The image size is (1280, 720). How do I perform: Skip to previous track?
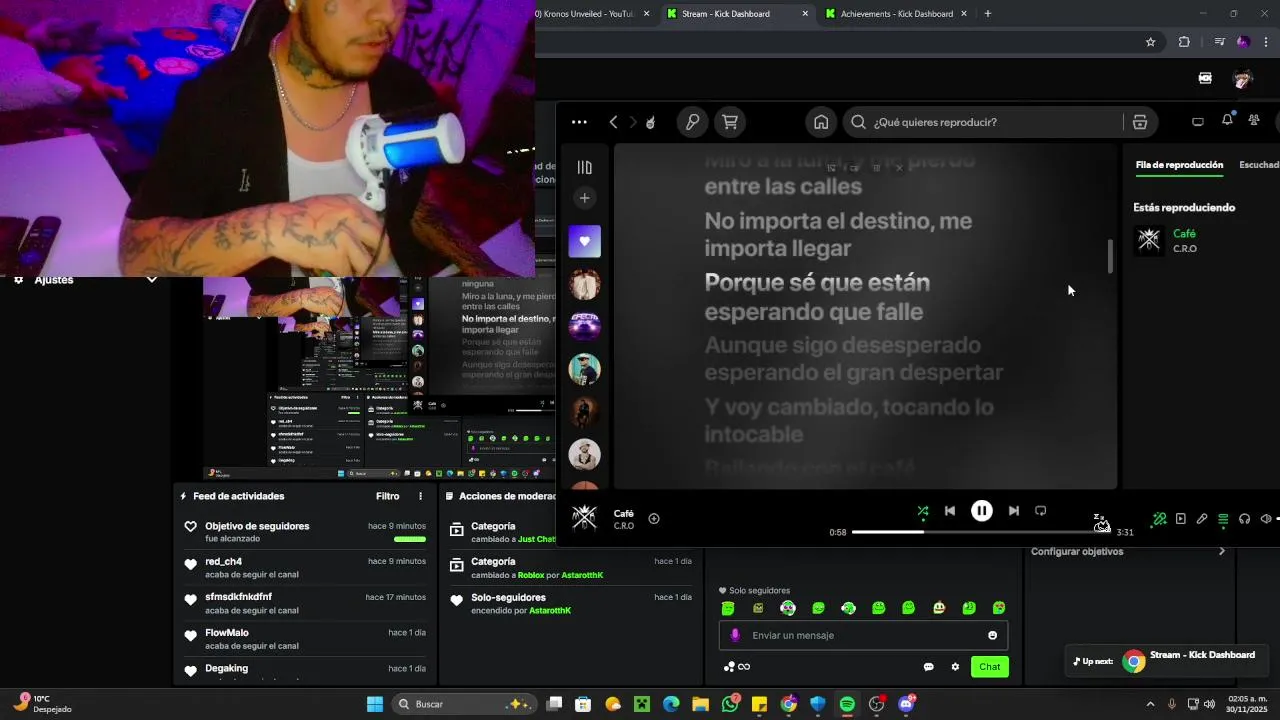(950, 511)
